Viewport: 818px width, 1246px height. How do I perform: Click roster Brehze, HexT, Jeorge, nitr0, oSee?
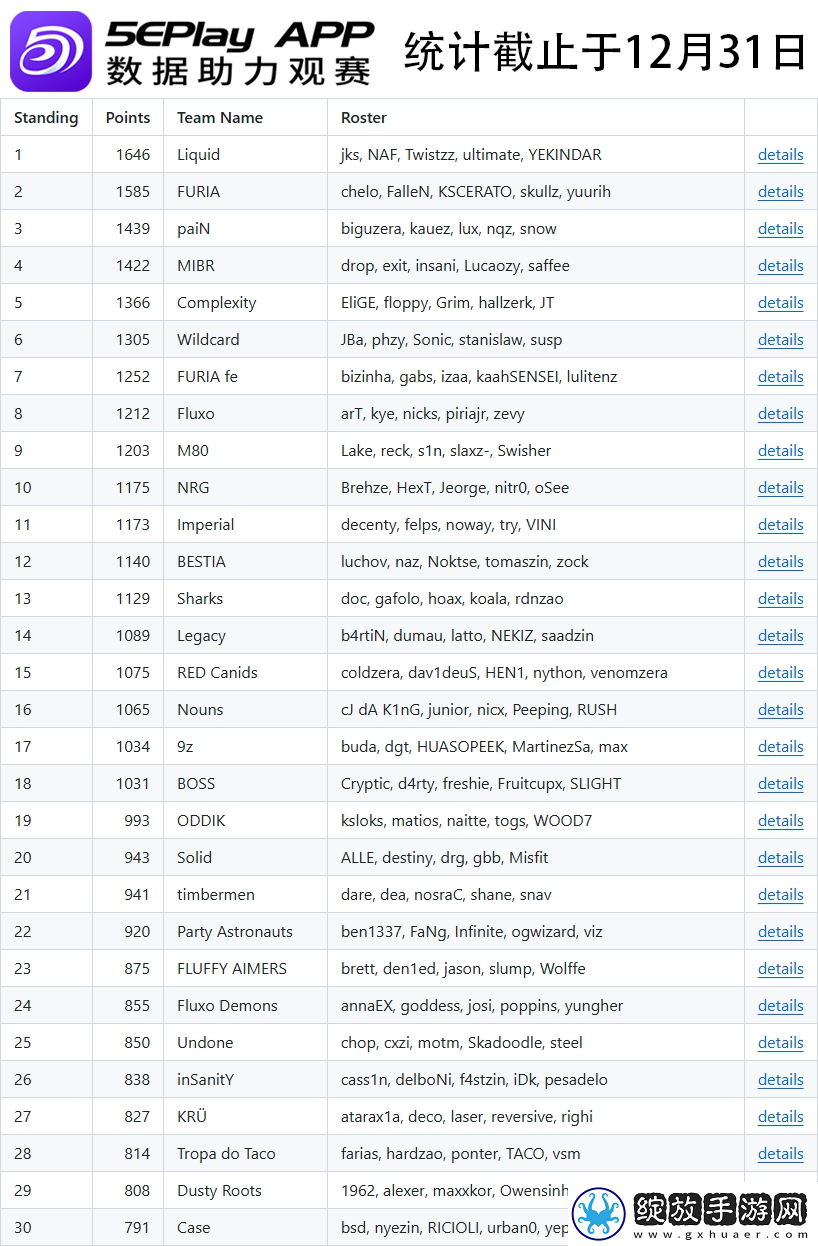tap(455, 488)
